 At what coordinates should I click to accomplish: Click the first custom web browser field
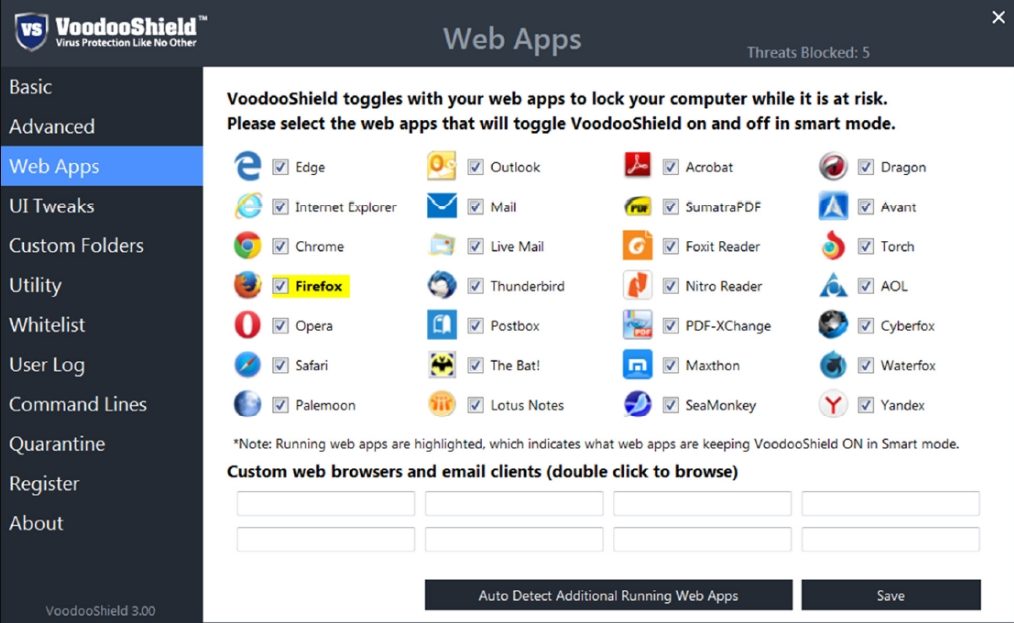(x=326, y=503)
